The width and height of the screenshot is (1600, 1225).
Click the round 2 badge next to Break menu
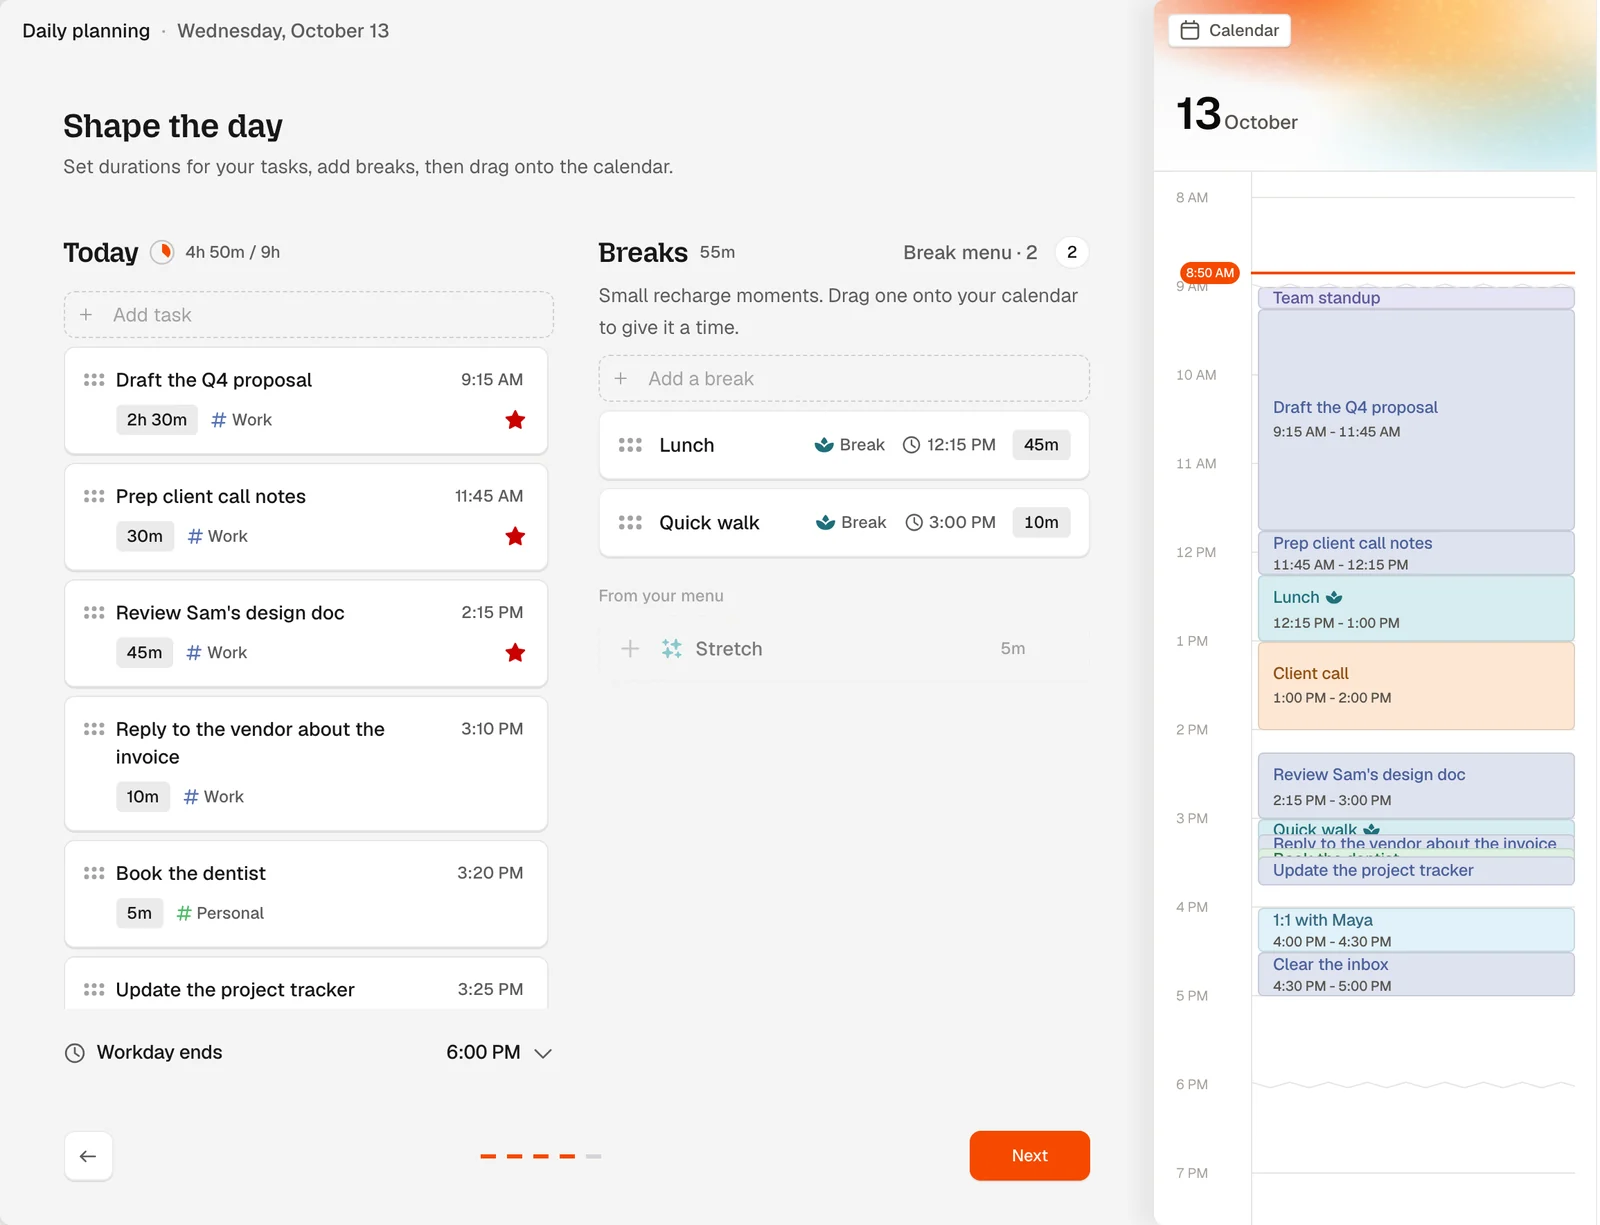point(1072,252)
